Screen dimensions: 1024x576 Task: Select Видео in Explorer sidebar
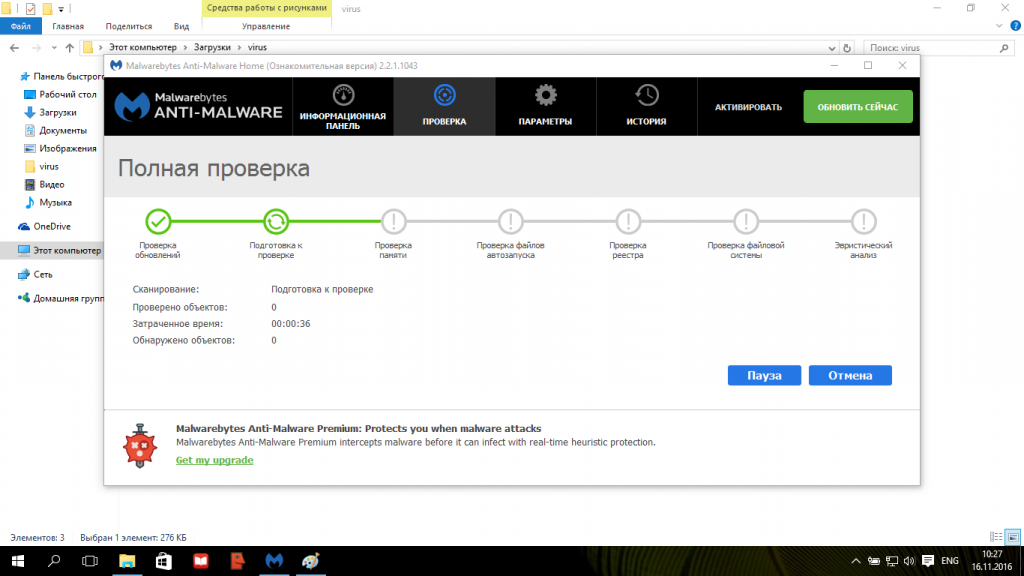(44, 184)
